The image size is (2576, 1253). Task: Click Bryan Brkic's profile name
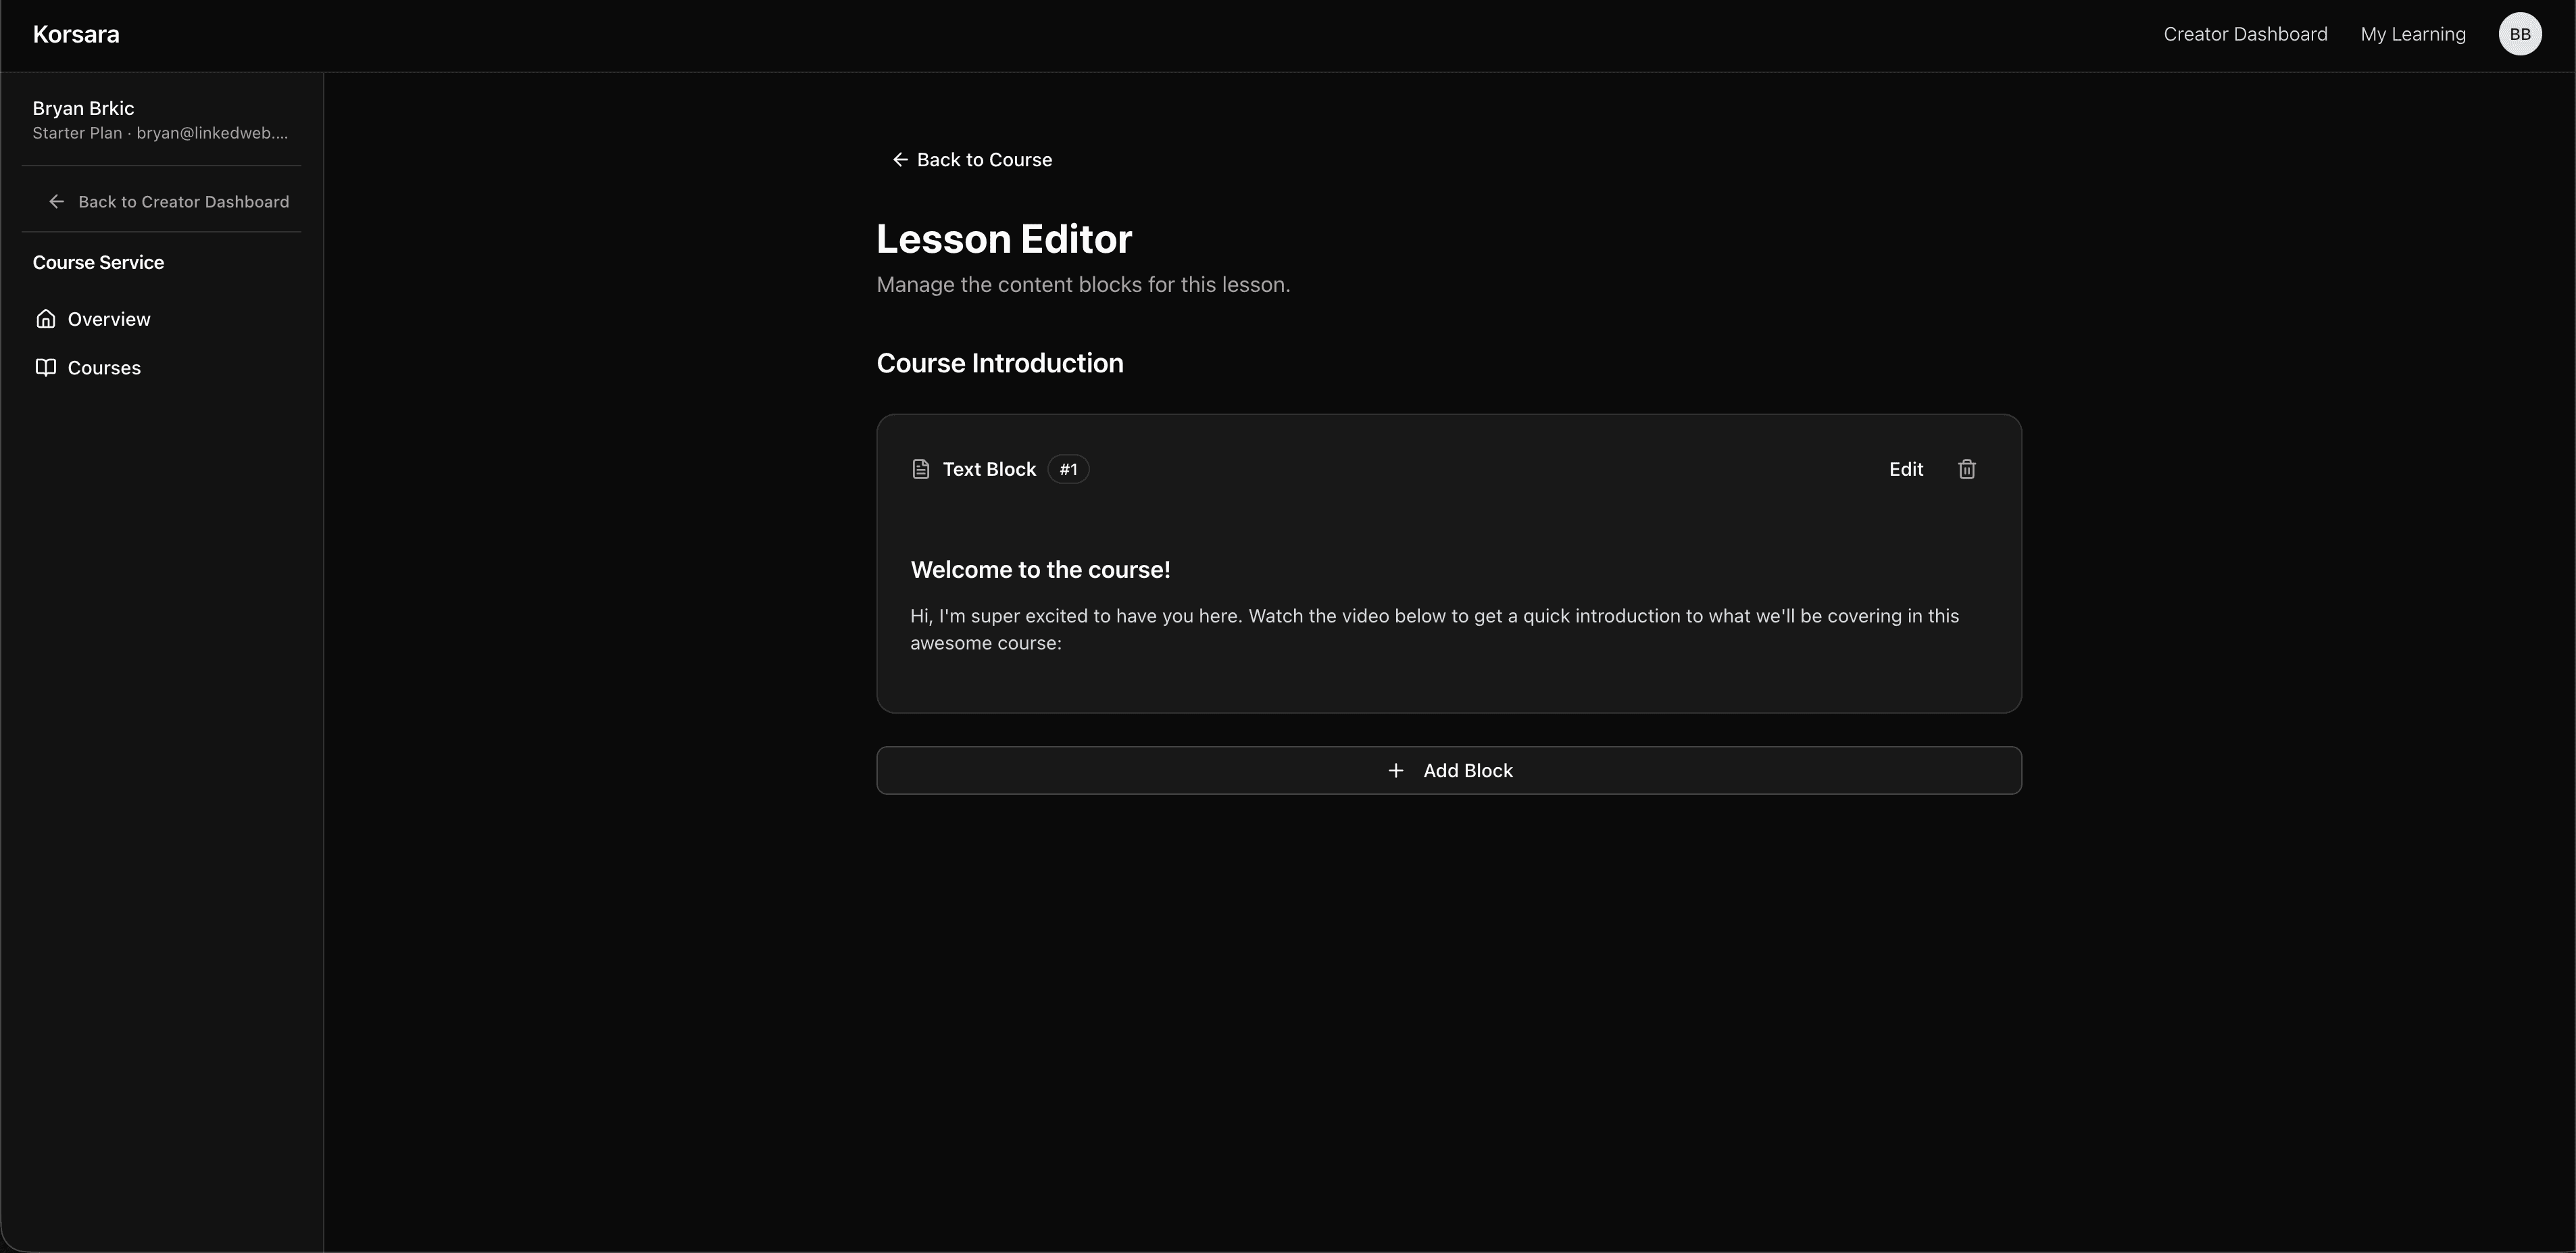pyautogui.click(x=83, y=108)
